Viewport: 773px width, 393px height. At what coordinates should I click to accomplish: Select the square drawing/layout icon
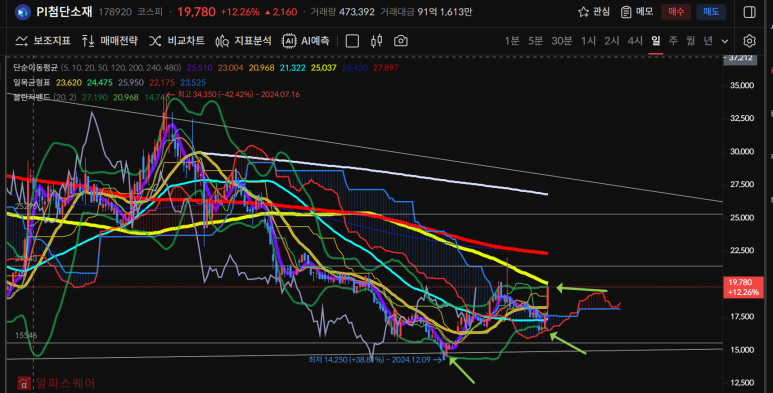pyautogui.click(x=352, y=41)
